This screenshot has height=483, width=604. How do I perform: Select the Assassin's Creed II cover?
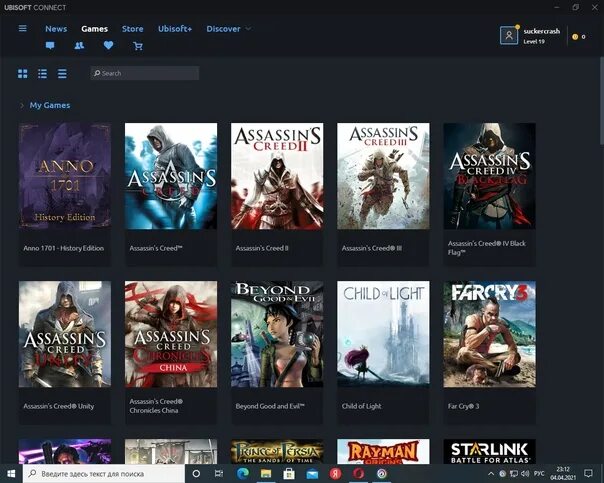(x=277, y=176)
